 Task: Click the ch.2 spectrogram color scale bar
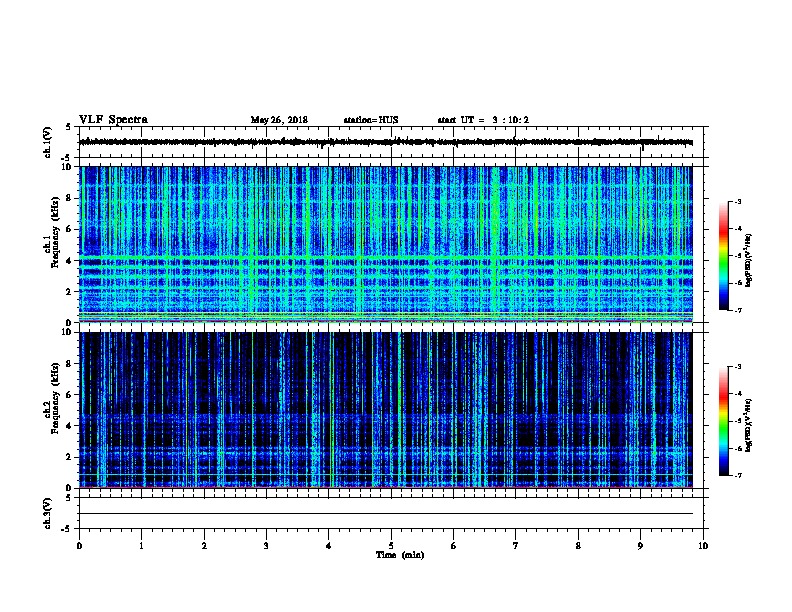point(723,421)
